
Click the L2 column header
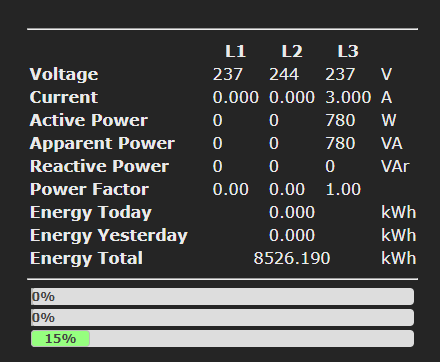point(292,51)
